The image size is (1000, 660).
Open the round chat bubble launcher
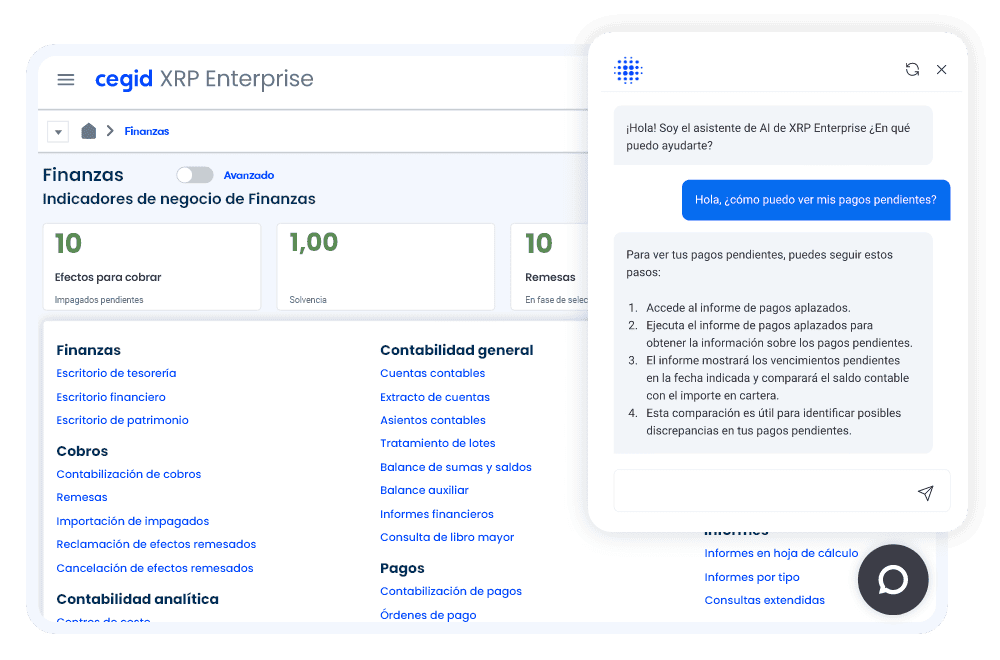click(892, 580)
